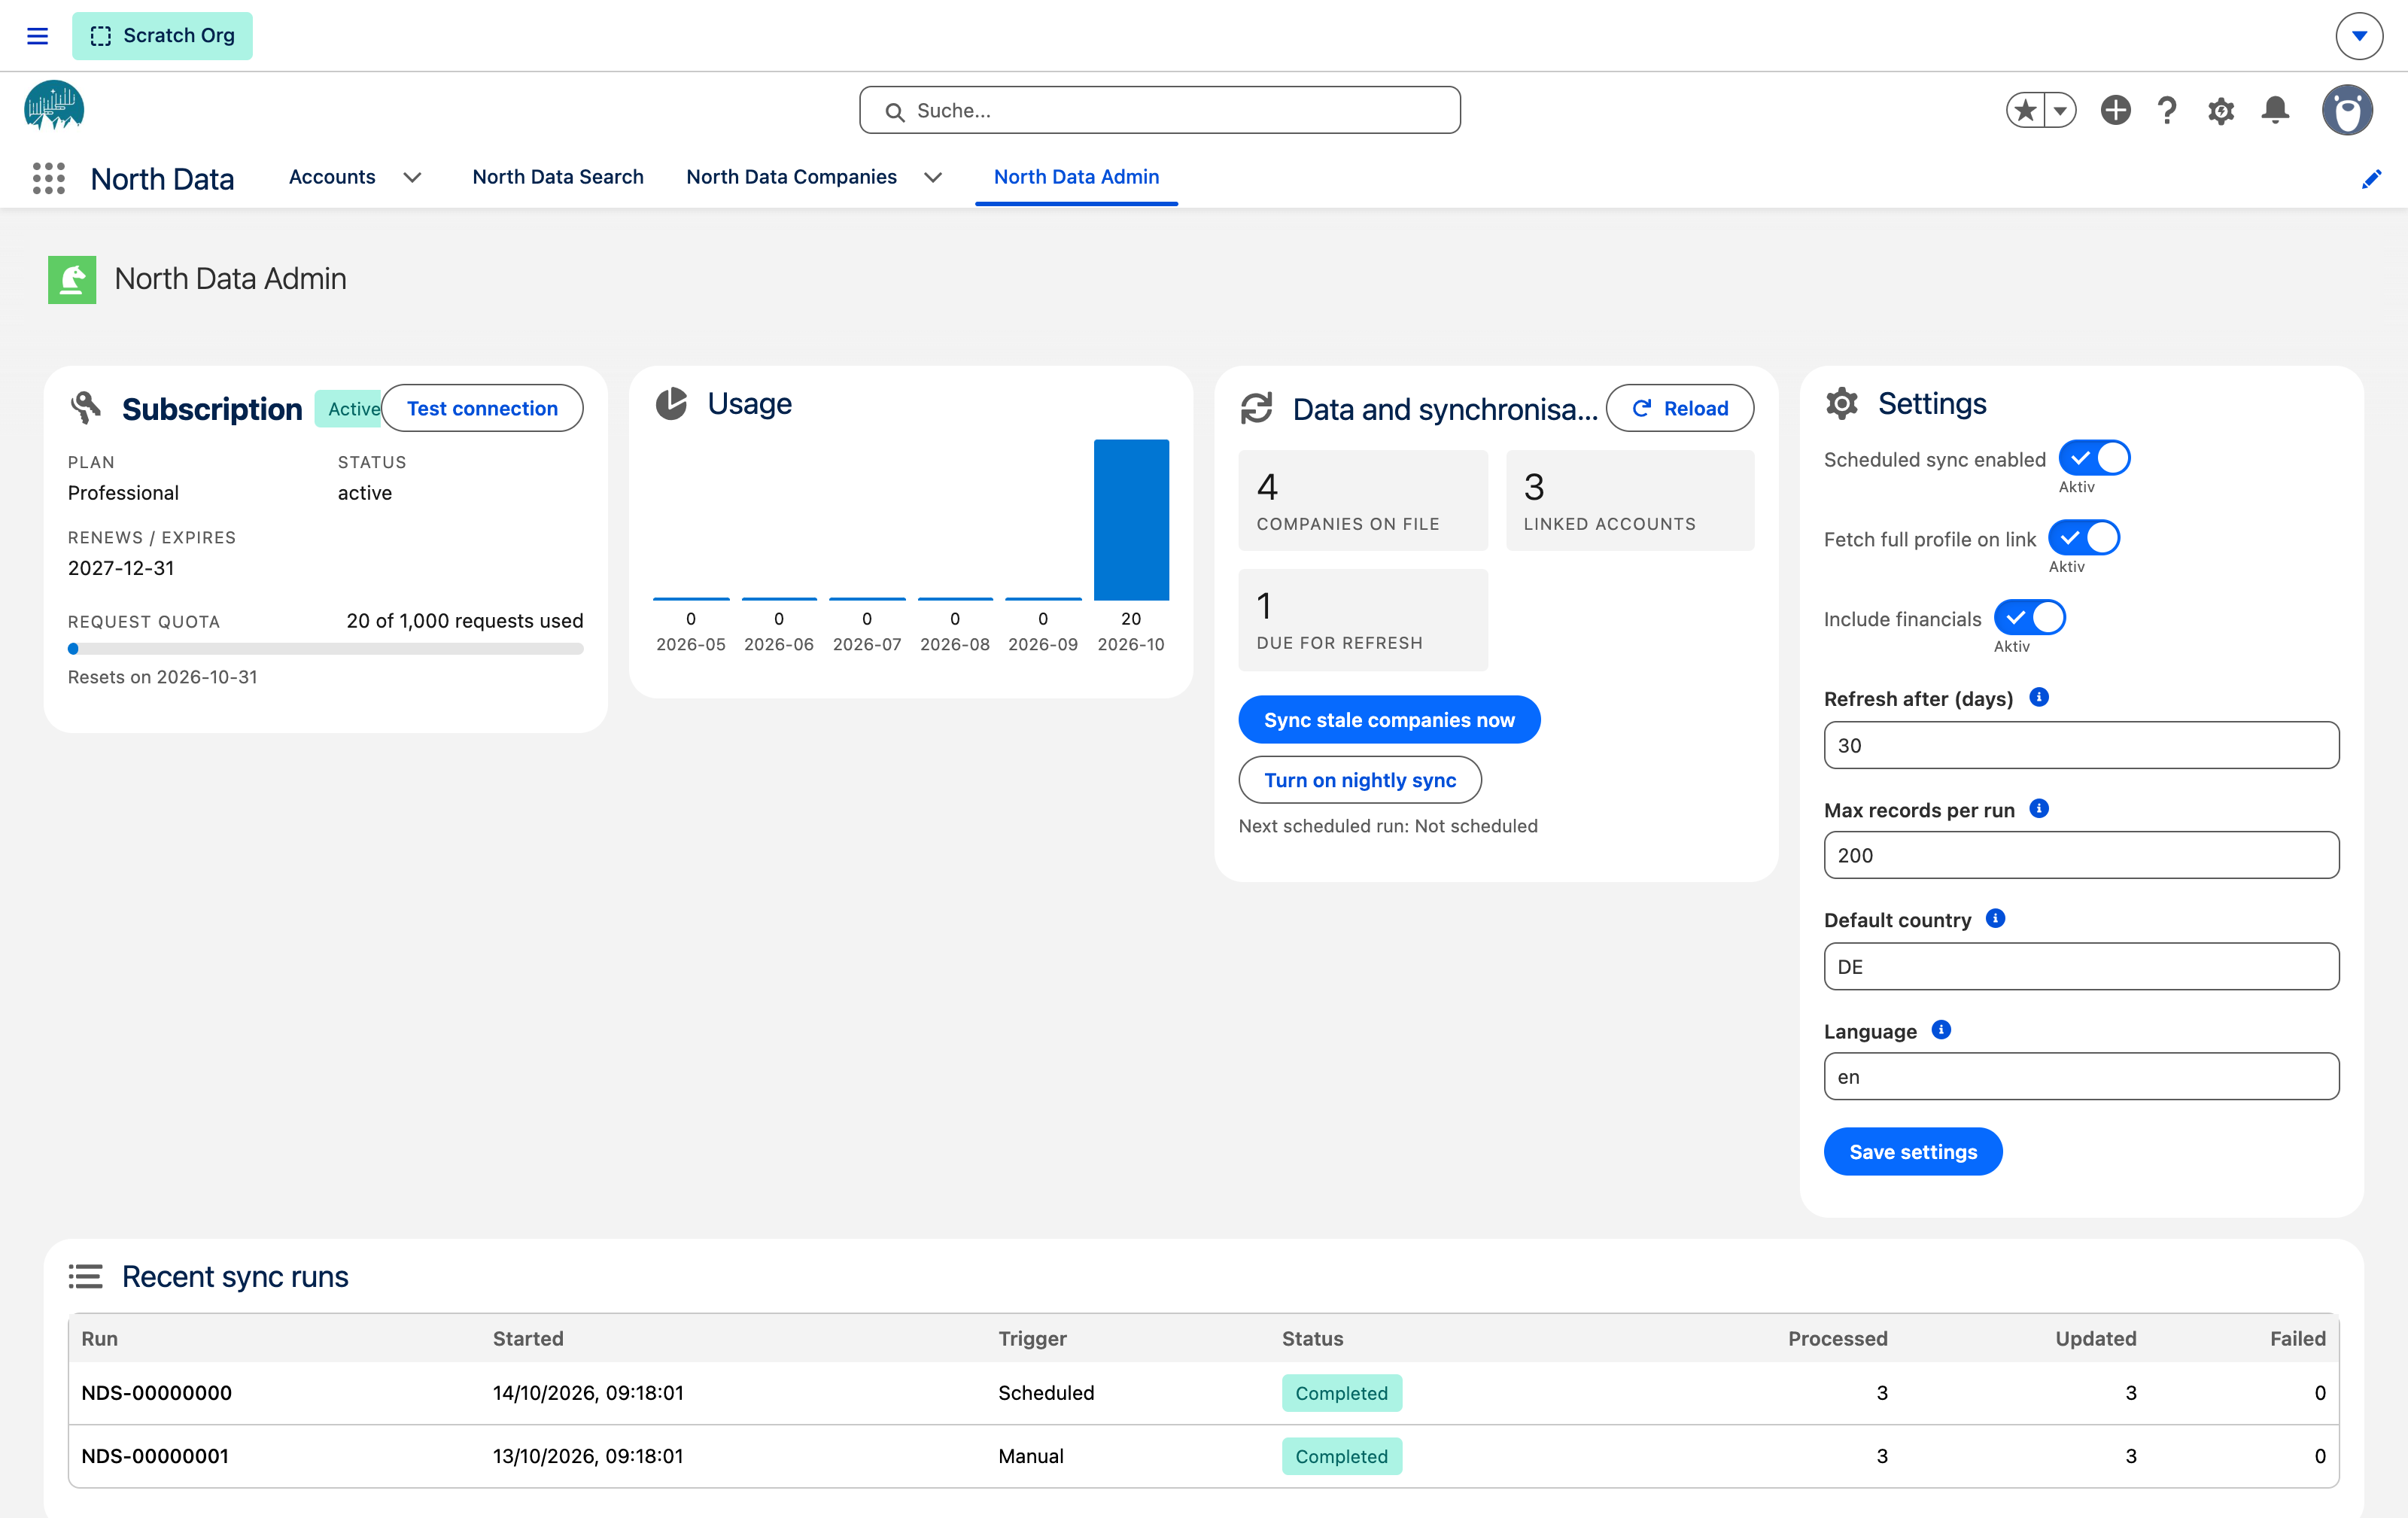This screenshot has width=2408, height=1518.
Task: Click the Max records per run input
Action: point(2081,855)
